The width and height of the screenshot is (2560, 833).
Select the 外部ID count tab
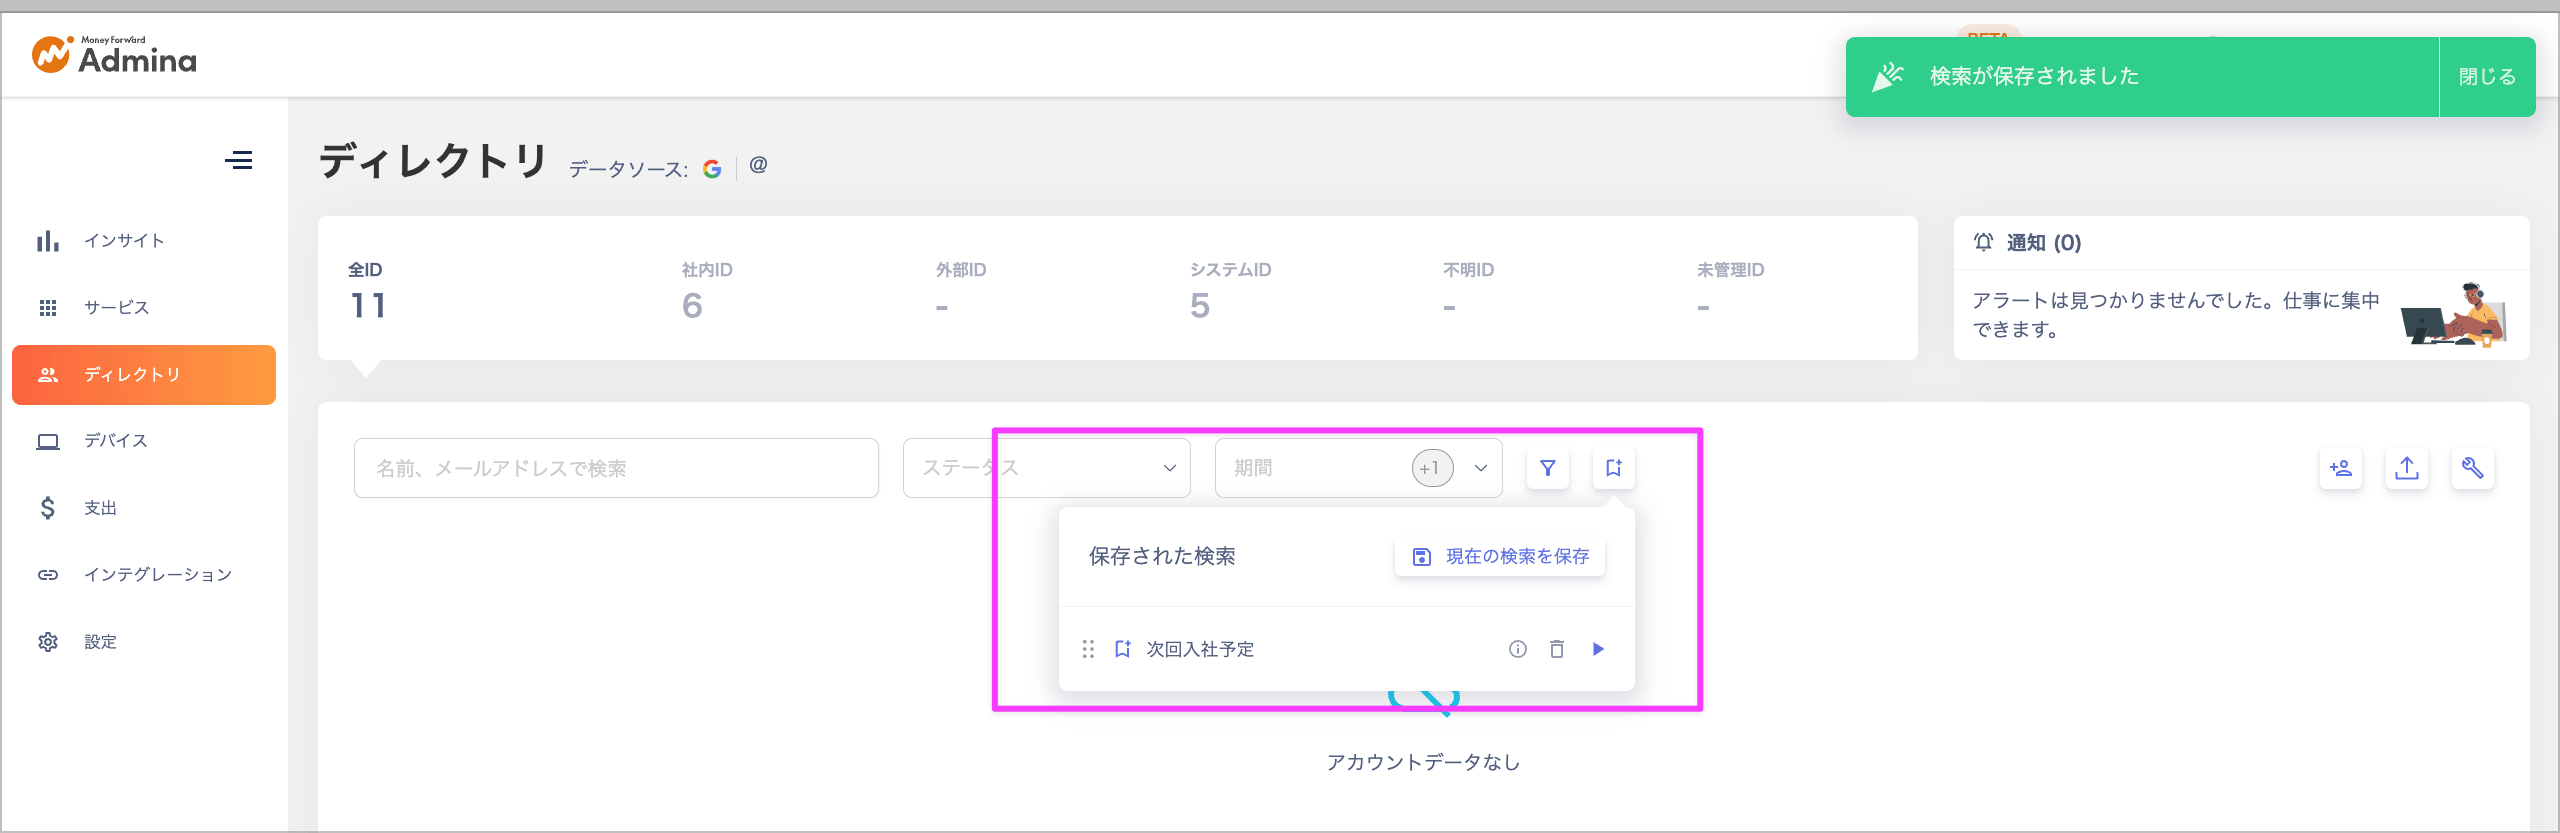pos(961,291)
